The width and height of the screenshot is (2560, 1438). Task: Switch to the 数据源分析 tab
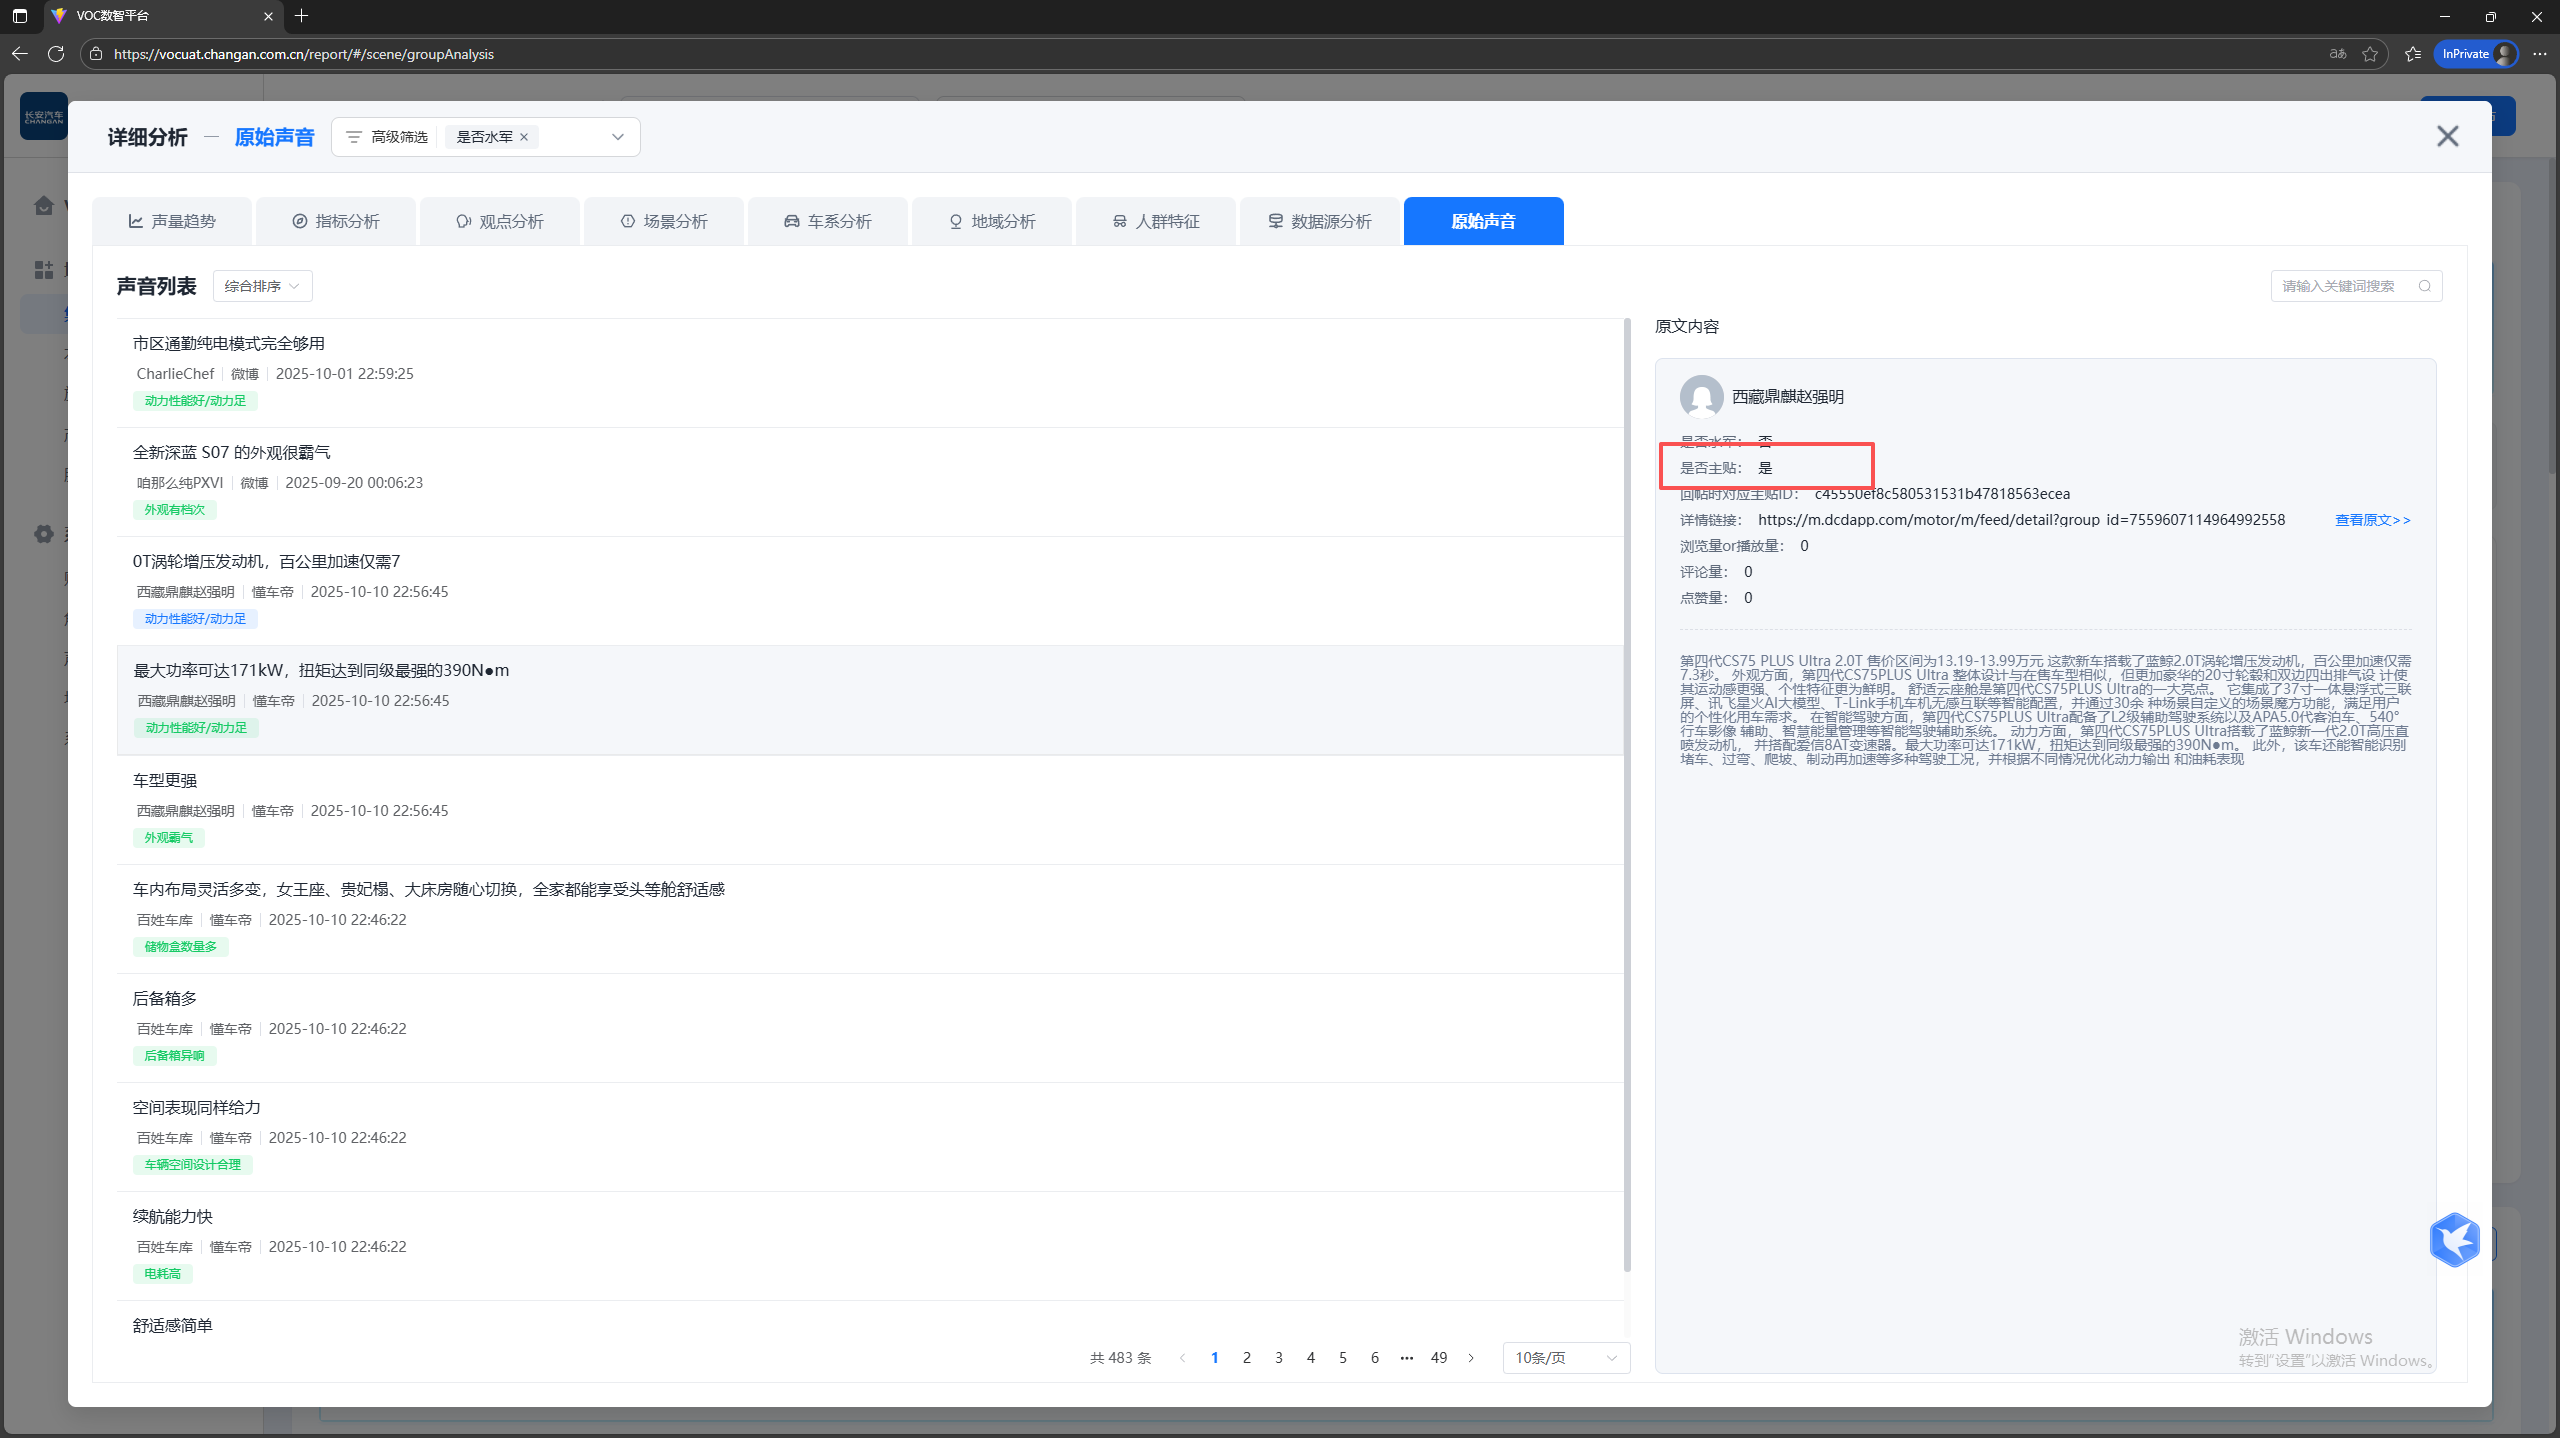1320,221
